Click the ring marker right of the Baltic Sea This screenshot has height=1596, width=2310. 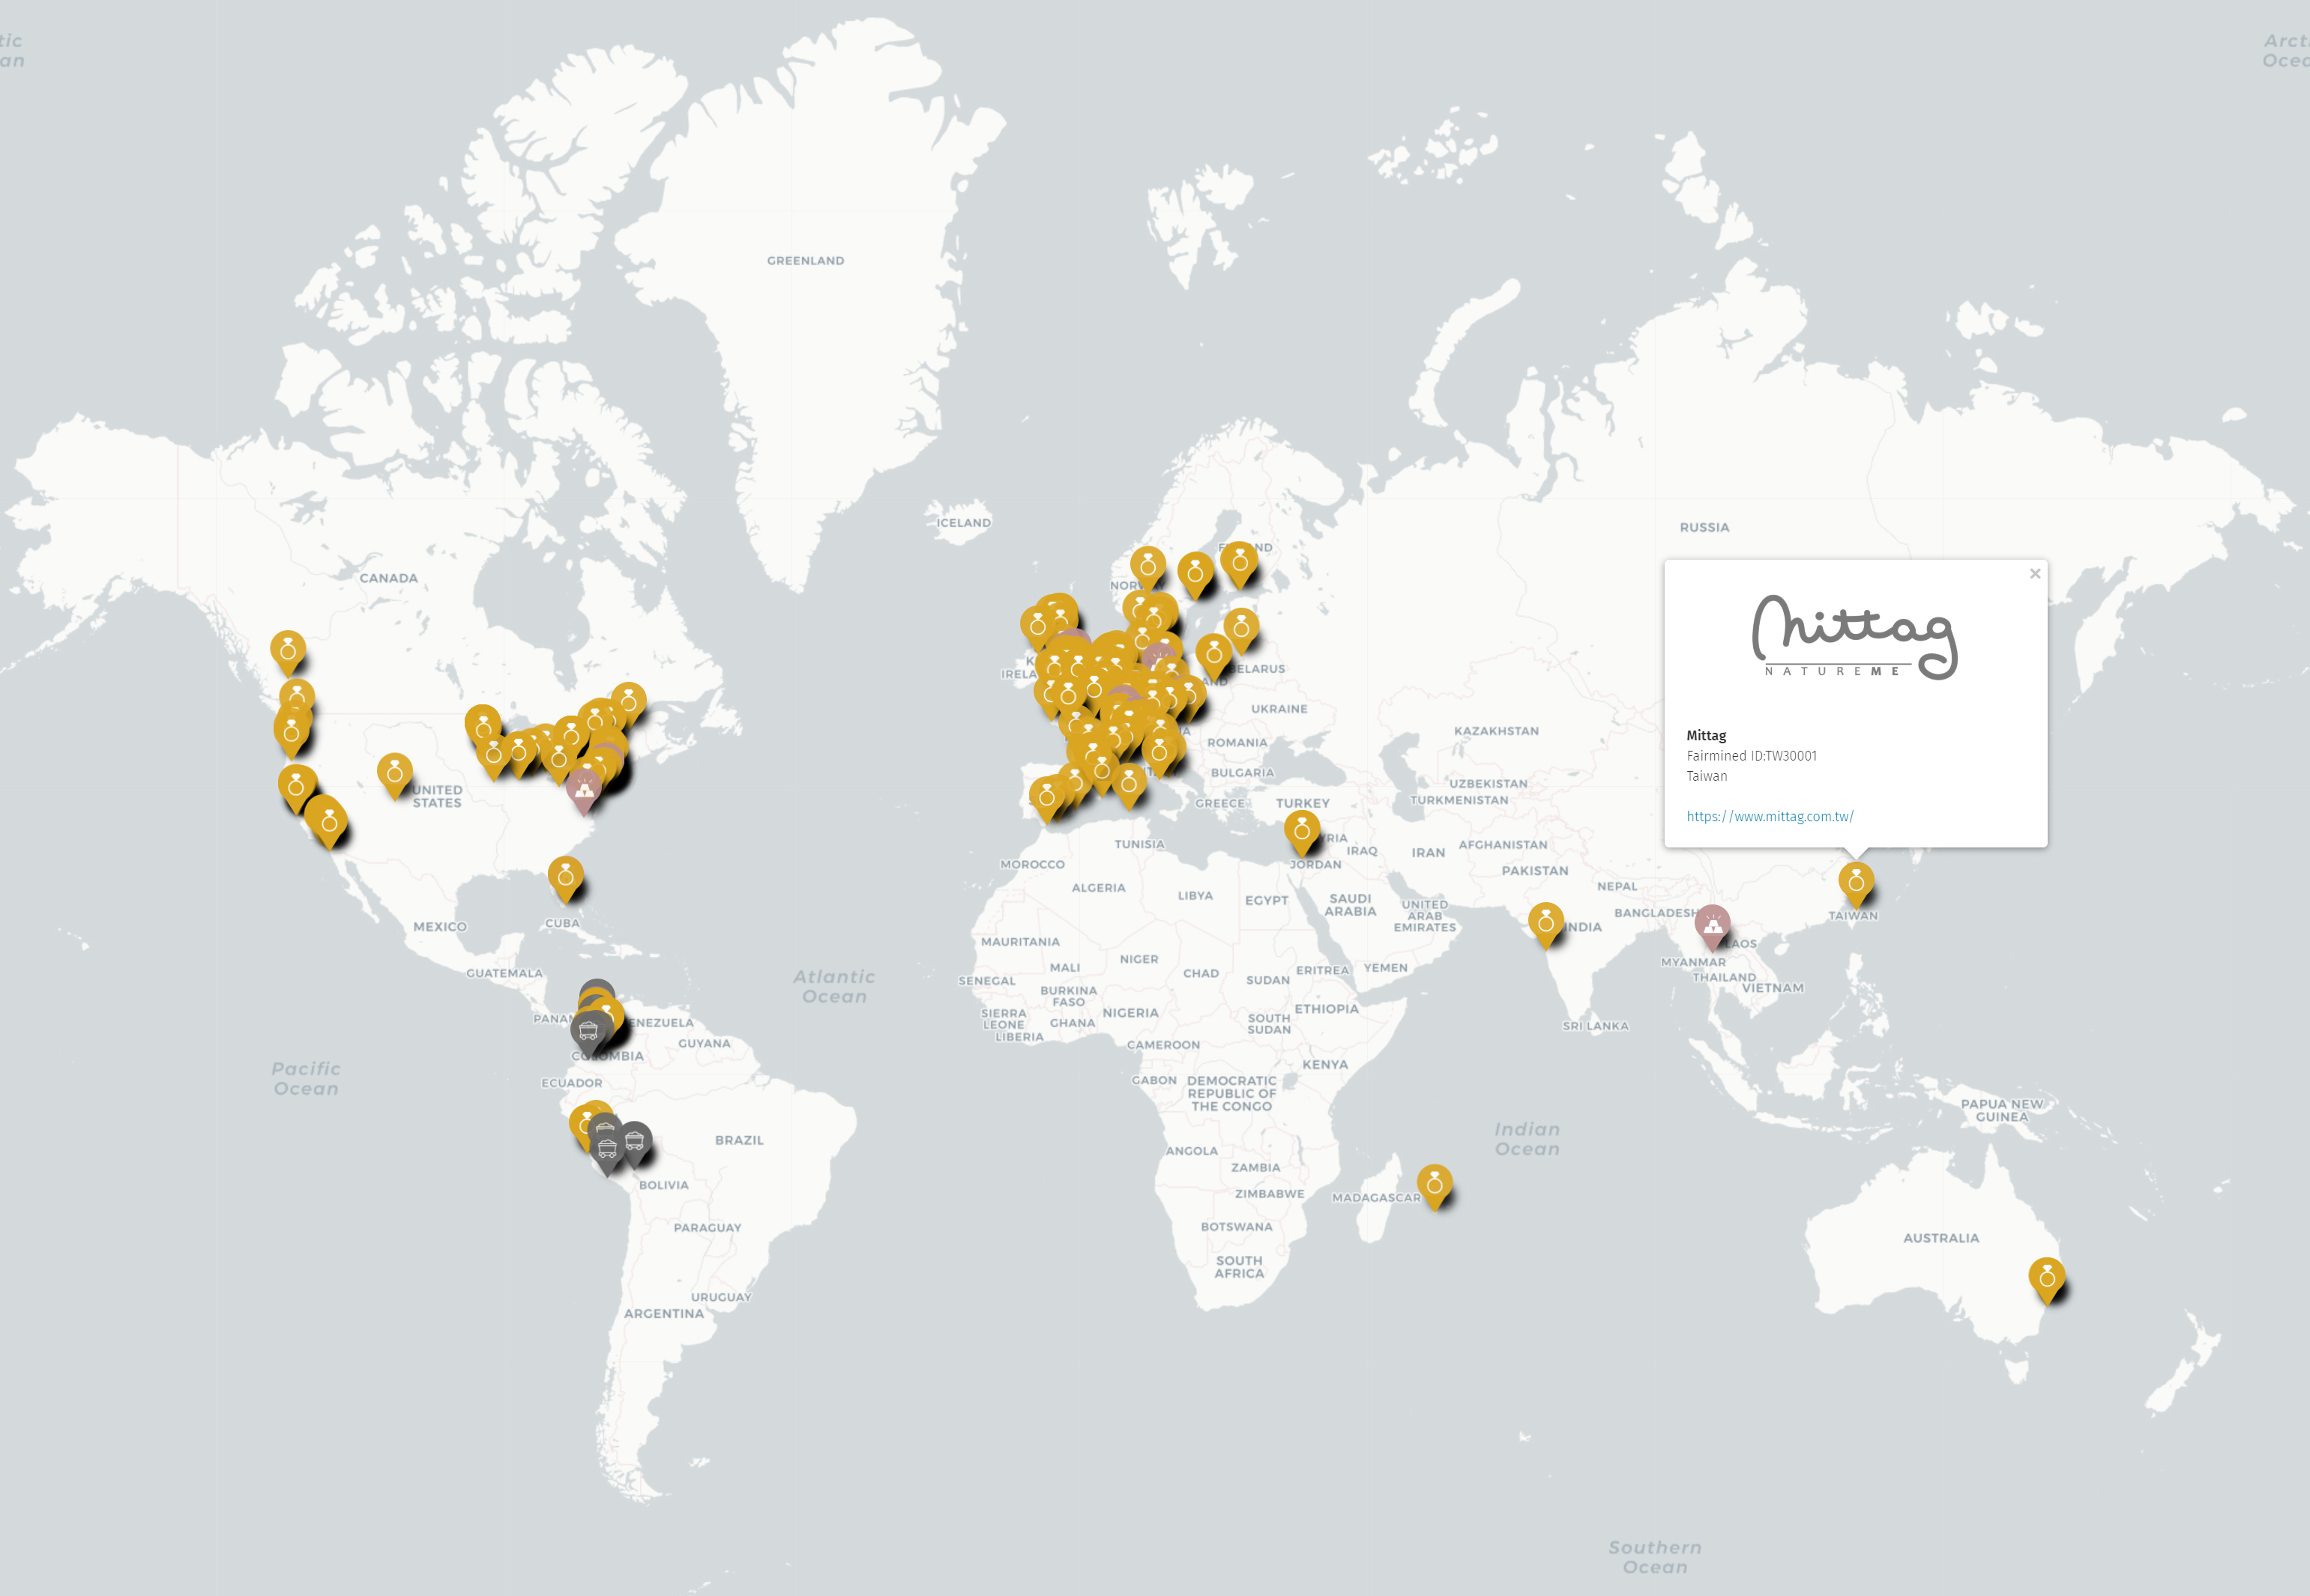pyautogui.click(x=1241, y=627)
